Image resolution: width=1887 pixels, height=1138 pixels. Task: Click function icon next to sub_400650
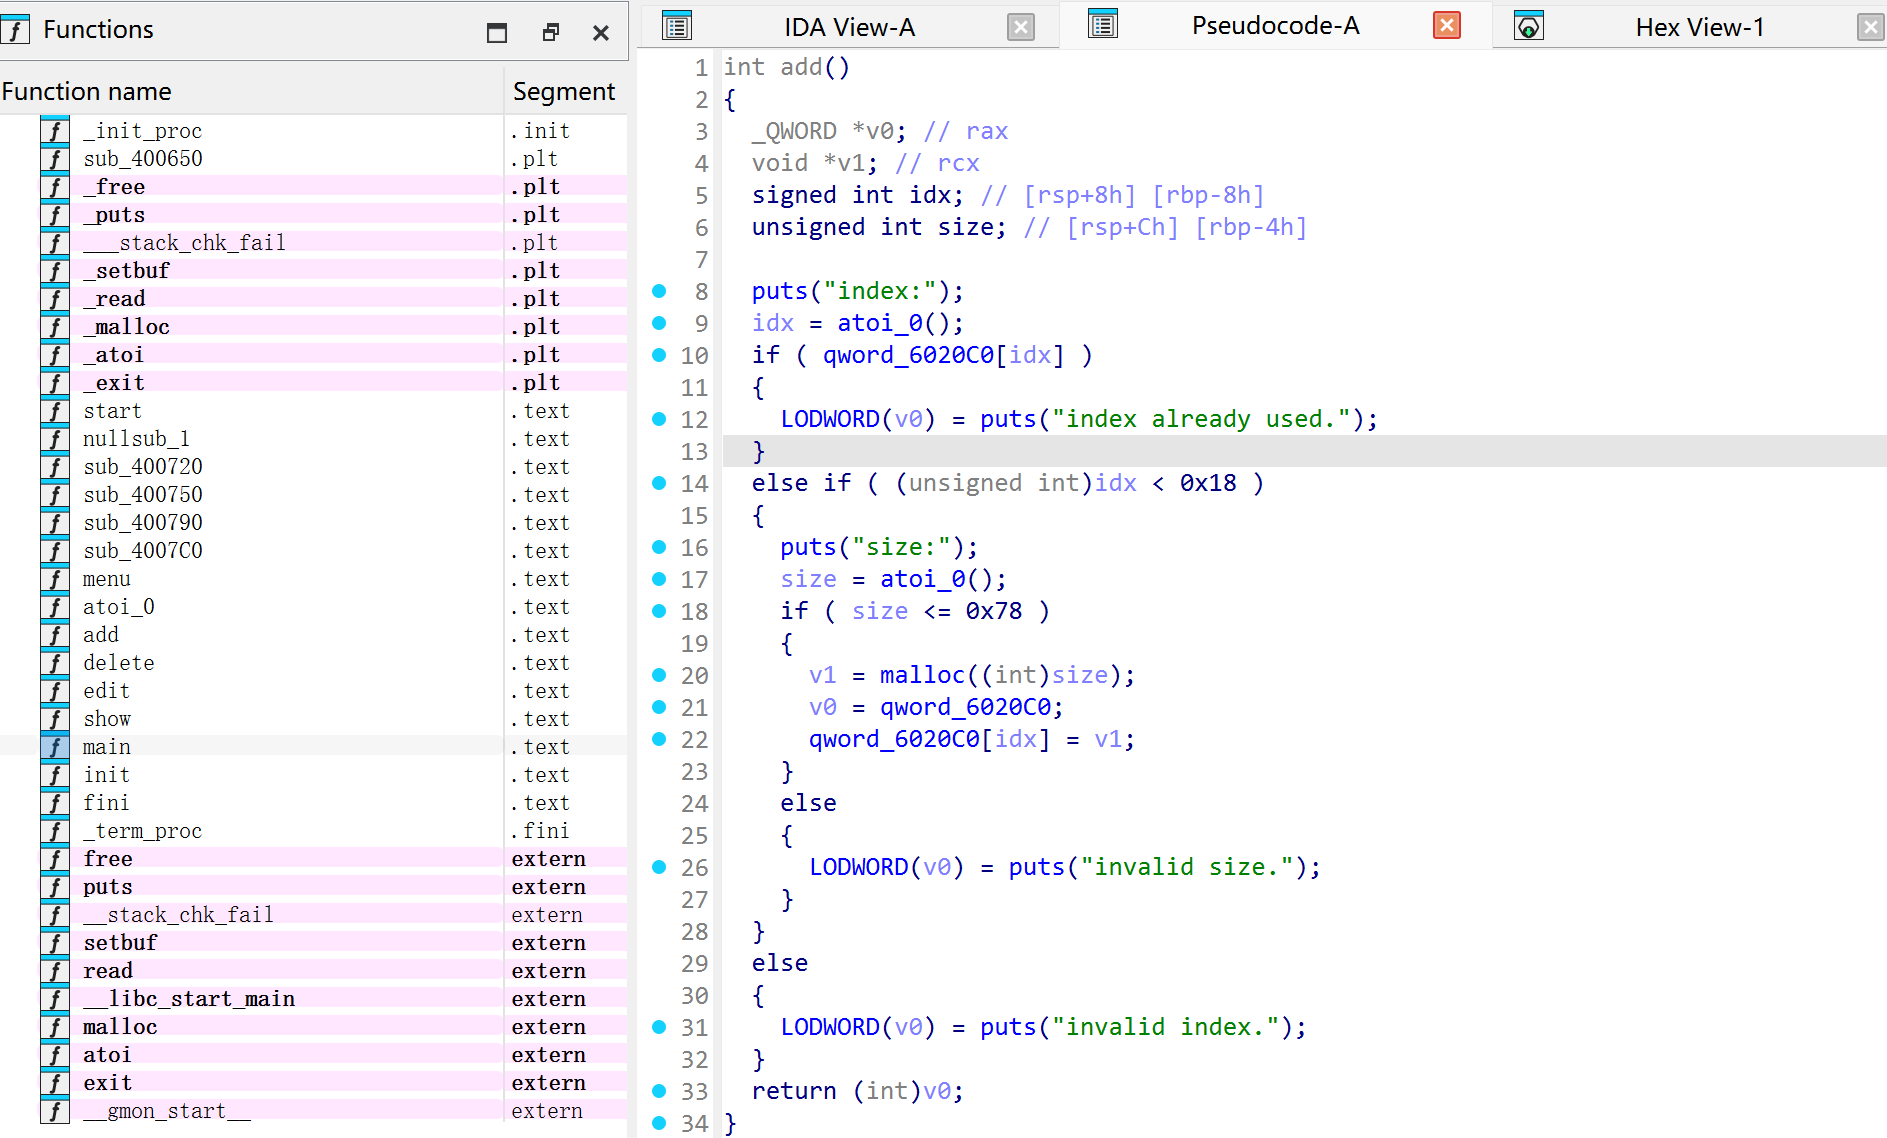point(55,159)
